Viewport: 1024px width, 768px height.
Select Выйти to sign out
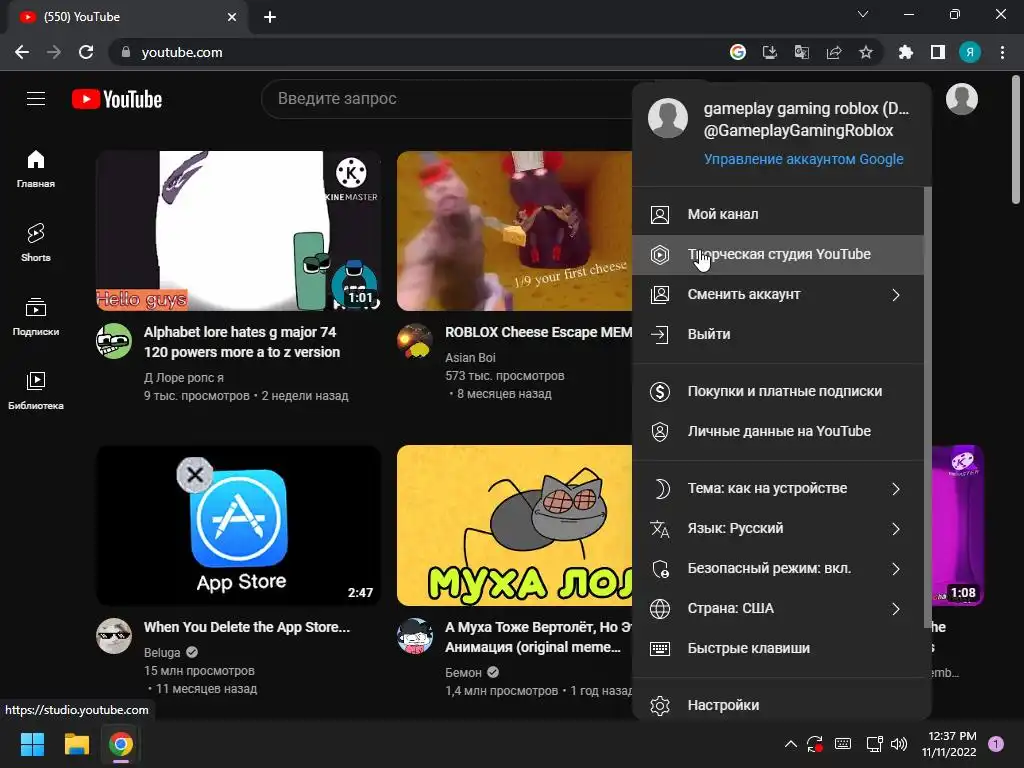point(778,334)
